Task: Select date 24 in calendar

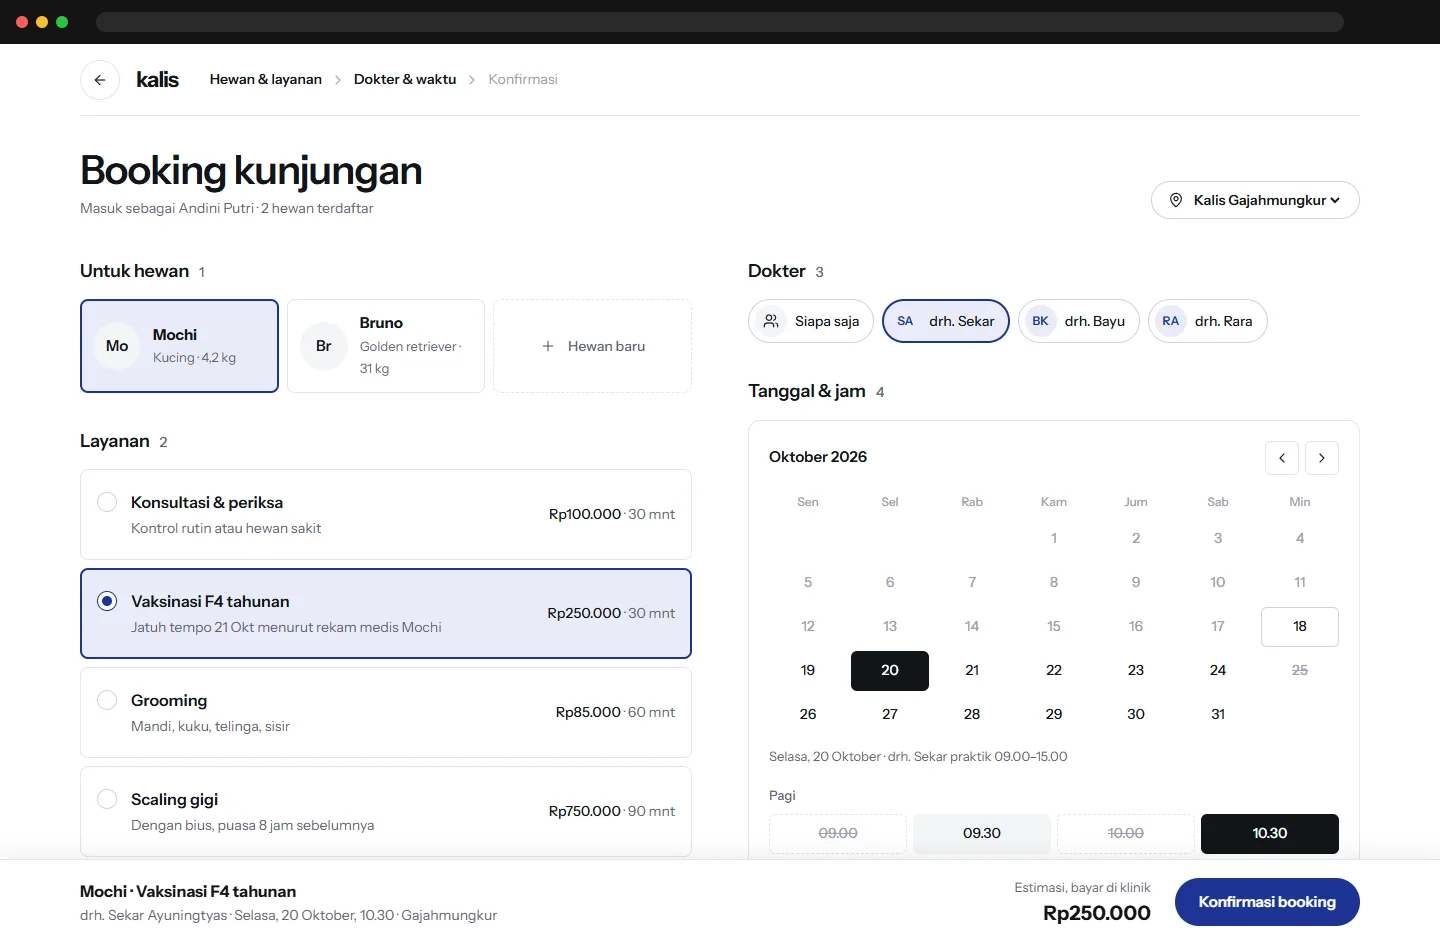Action: [x=1218, y=671]
